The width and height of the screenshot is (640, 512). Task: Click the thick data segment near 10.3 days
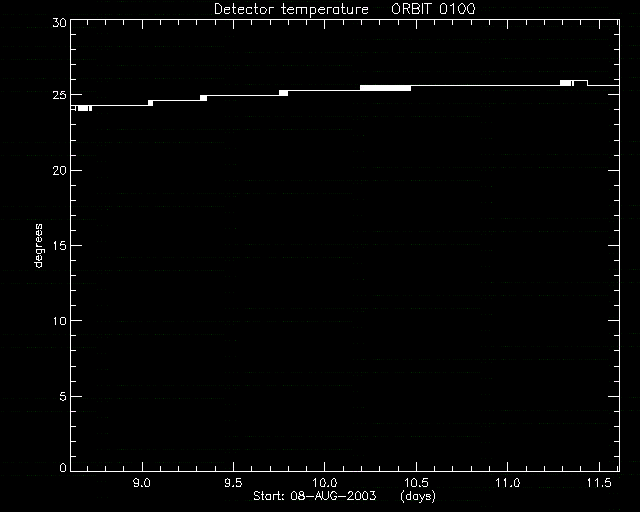(x=385, y=88)
